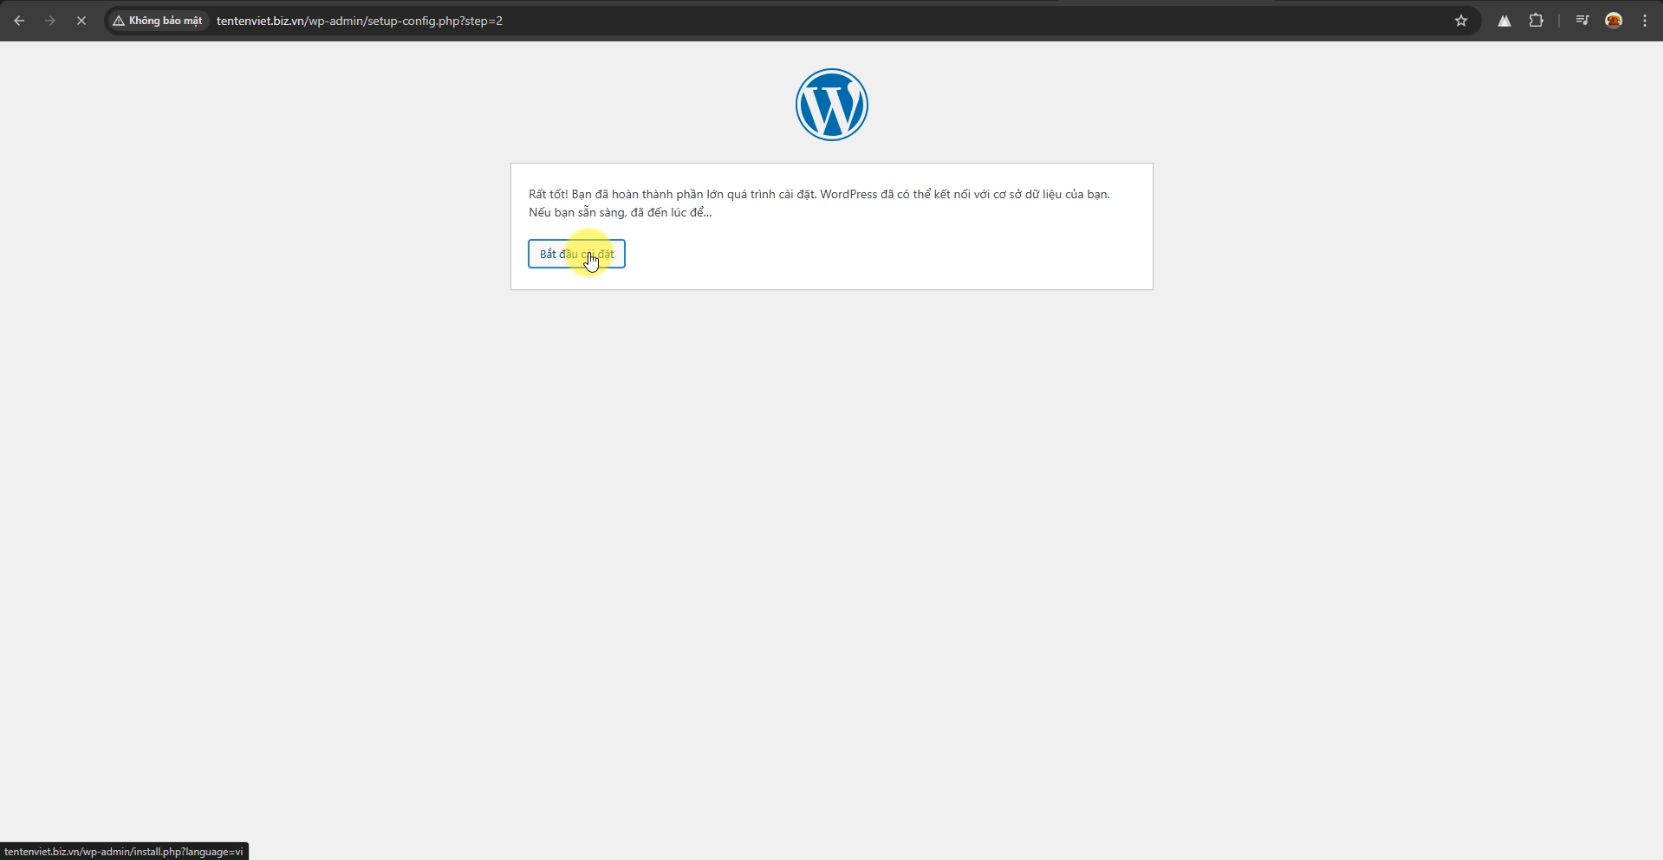Image resolution: width=1663 pixels, height=860 pixels.
Task: Open the Chrome three-dot menu
Action: [x=1645, y=20]
